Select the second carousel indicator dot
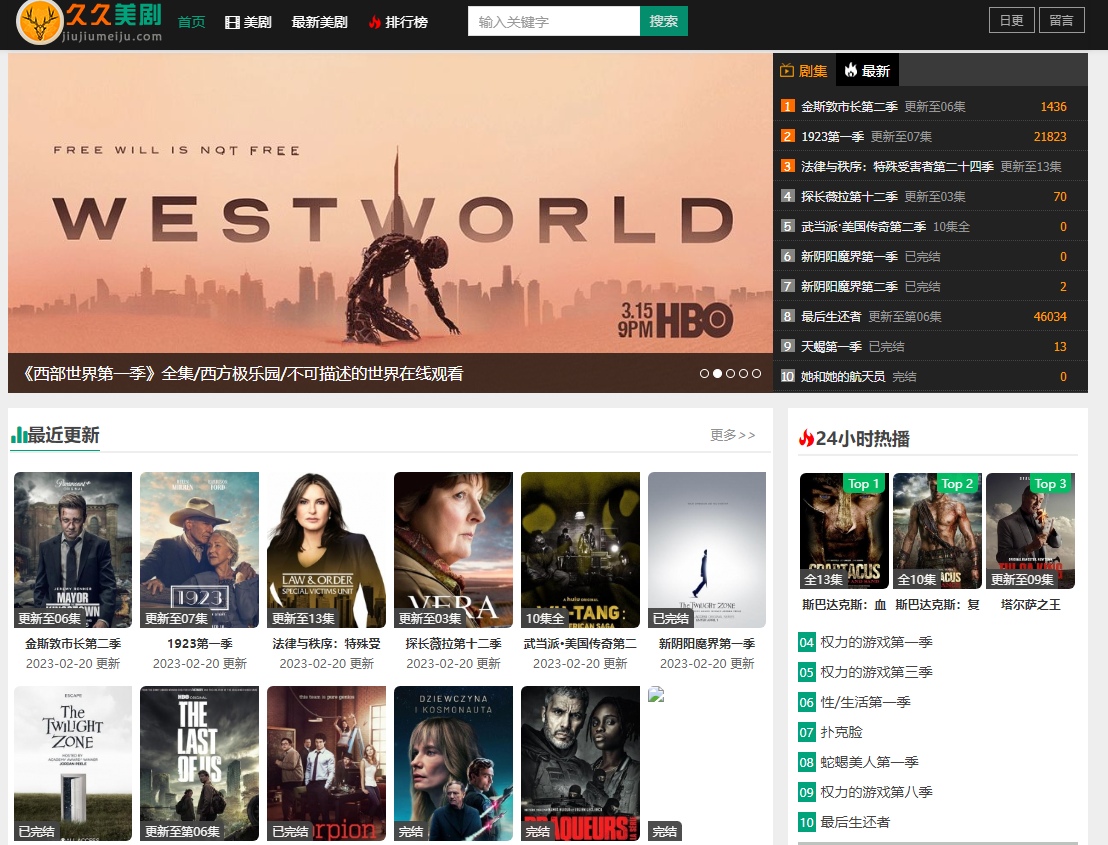Image resolution: width=1108 pixels, height=845 pixels. 717,372
